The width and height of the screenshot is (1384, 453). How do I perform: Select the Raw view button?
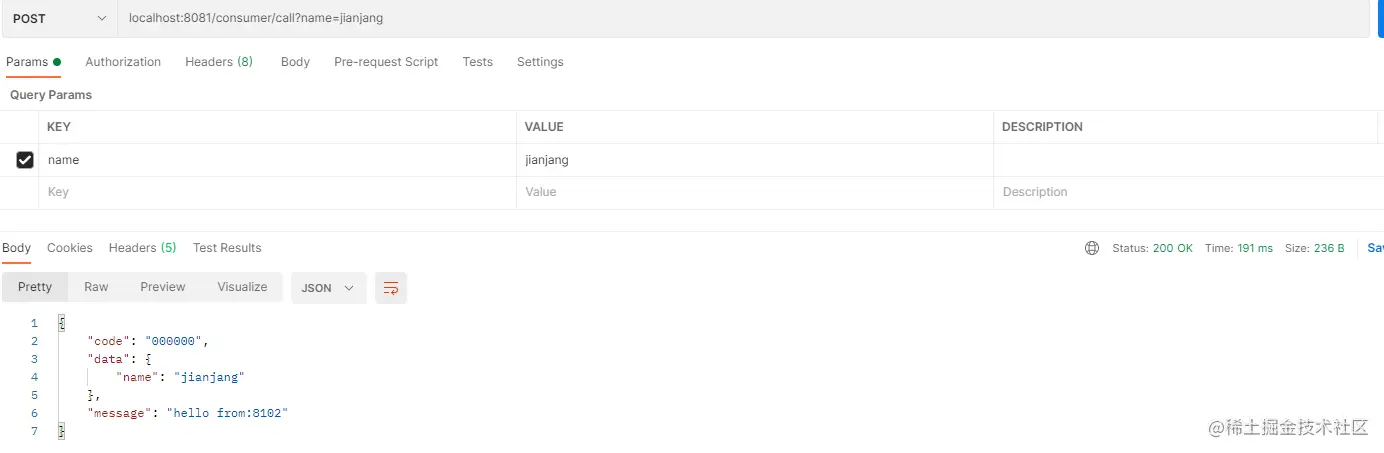pos(96,287)
